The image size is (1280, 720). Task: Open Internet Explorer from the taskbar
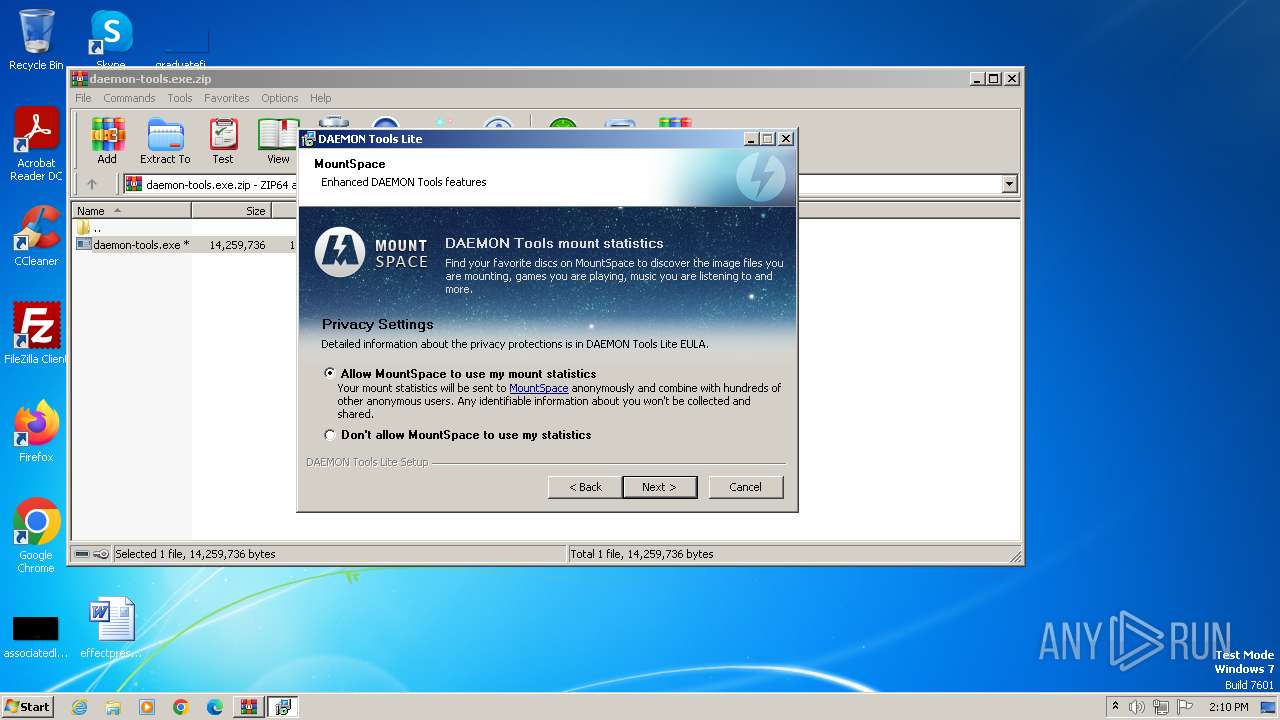pyautogui.click(x=79, y=707)
